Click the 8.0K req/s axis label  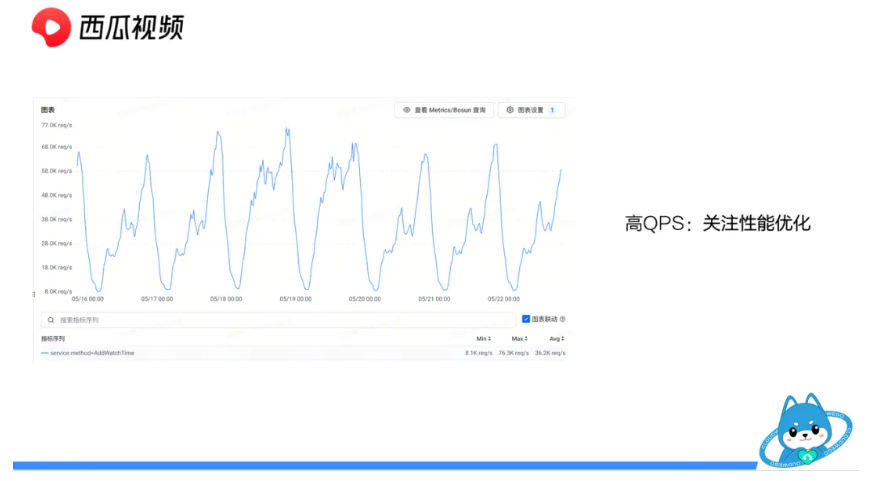58,291
